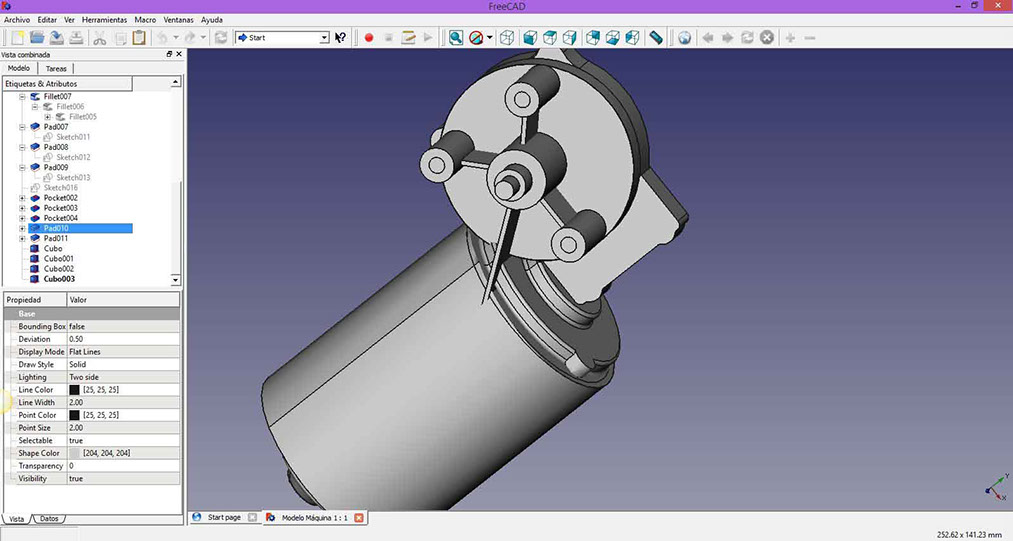Click the save document icon
The image size is (1013, 541).
(x=57, y=37)
